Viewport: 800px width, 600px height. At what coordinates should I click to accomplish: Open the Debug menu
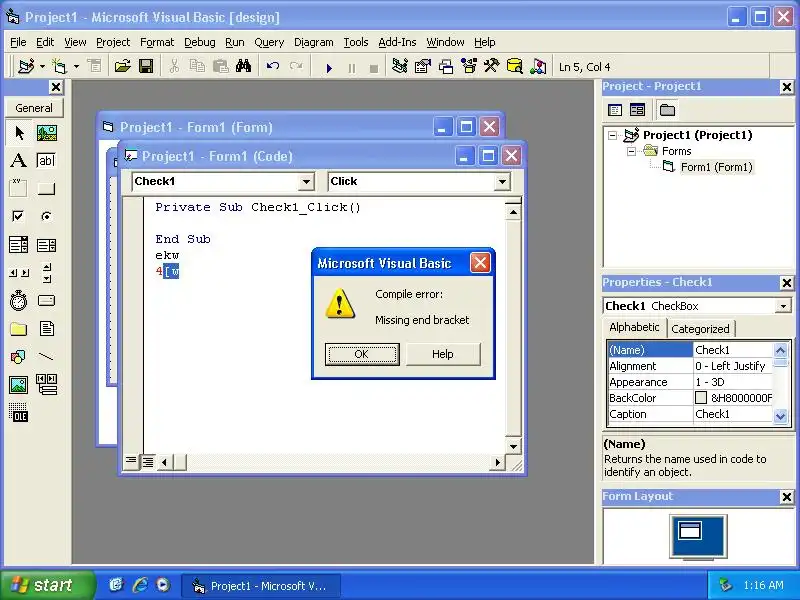[199, 42]
